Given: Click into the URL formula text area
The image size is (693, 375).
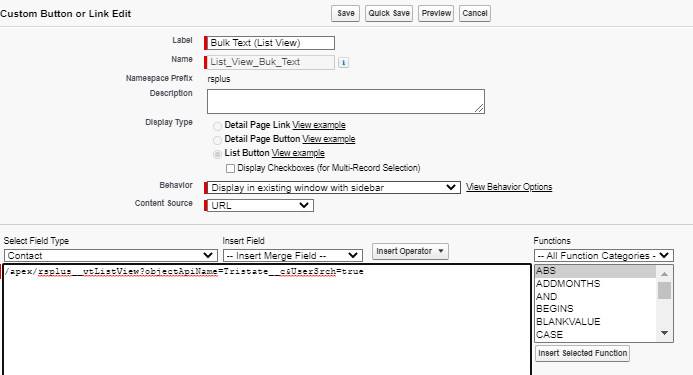Looking at the screenshot, I should tap(267, 319).
